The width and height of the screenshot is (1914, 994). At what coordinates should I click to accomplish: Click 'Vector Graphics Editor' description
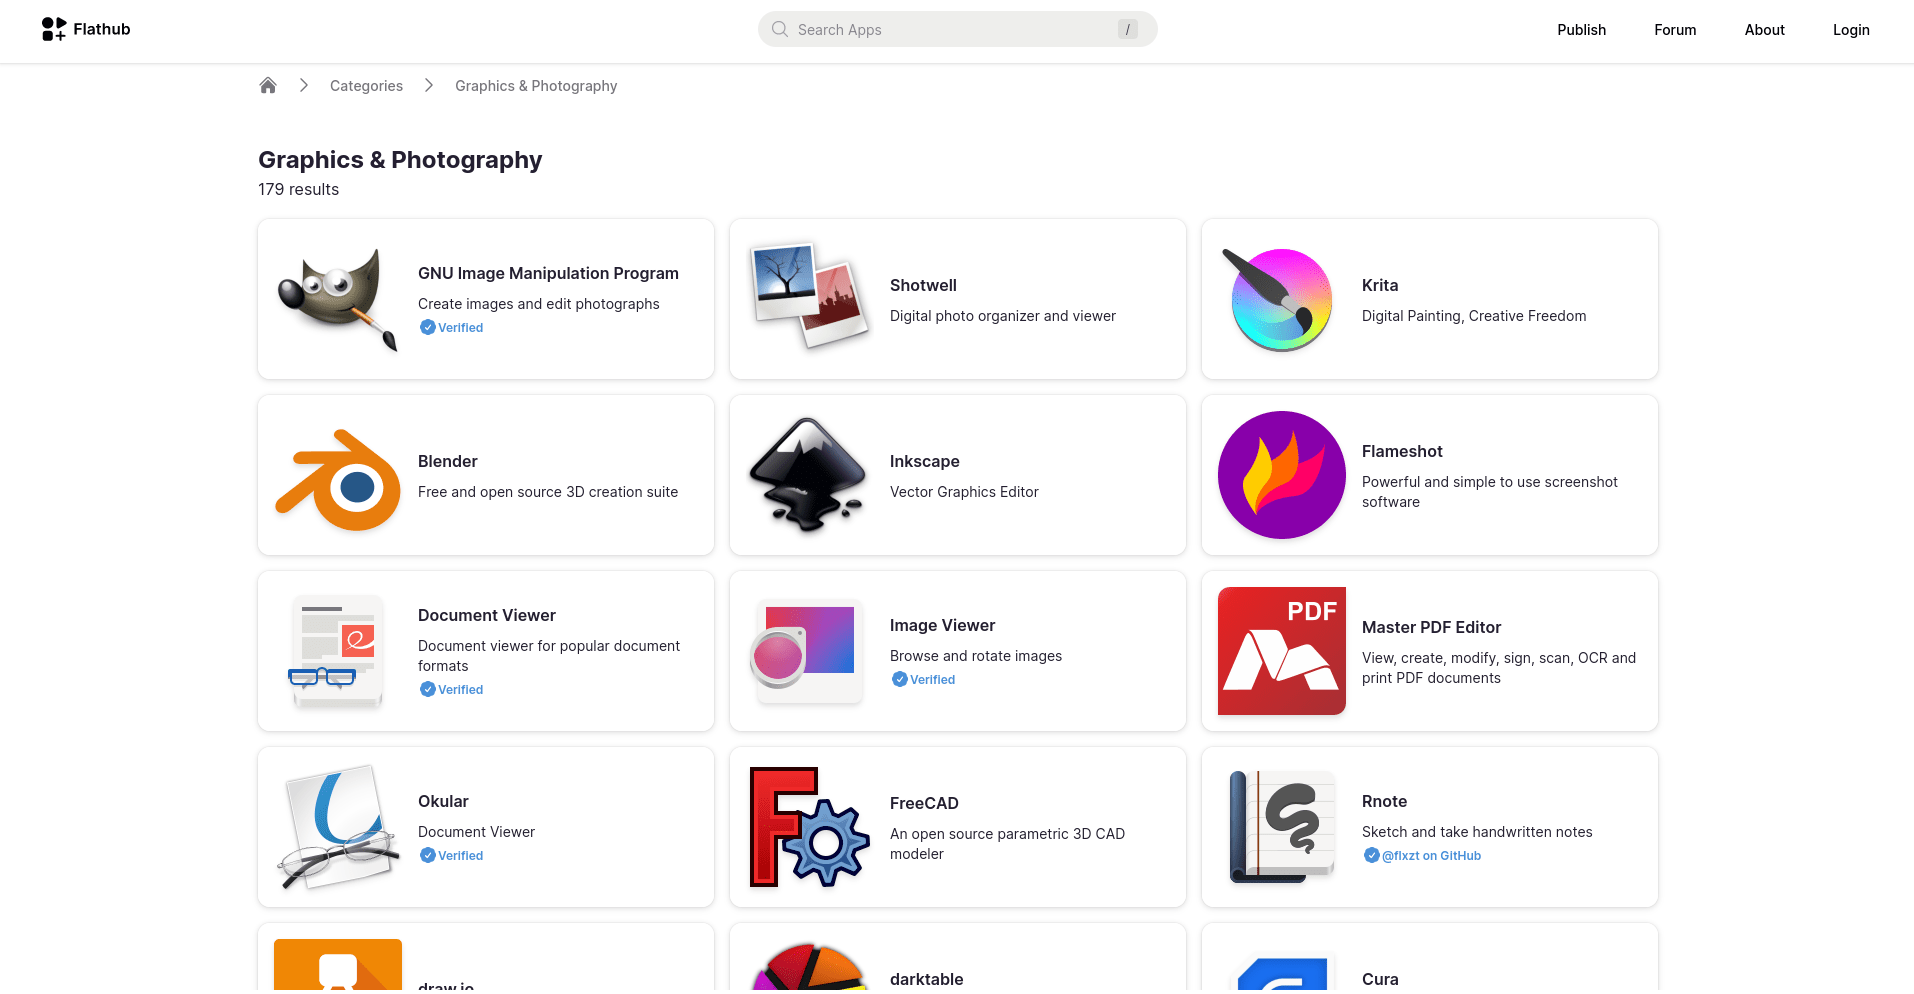964,492
